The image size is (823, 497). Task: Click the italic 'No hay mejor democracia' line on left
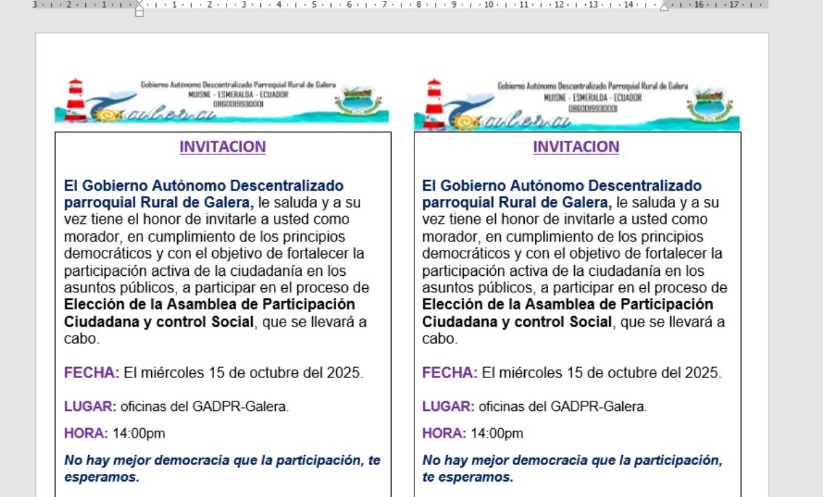pos(222,460)
